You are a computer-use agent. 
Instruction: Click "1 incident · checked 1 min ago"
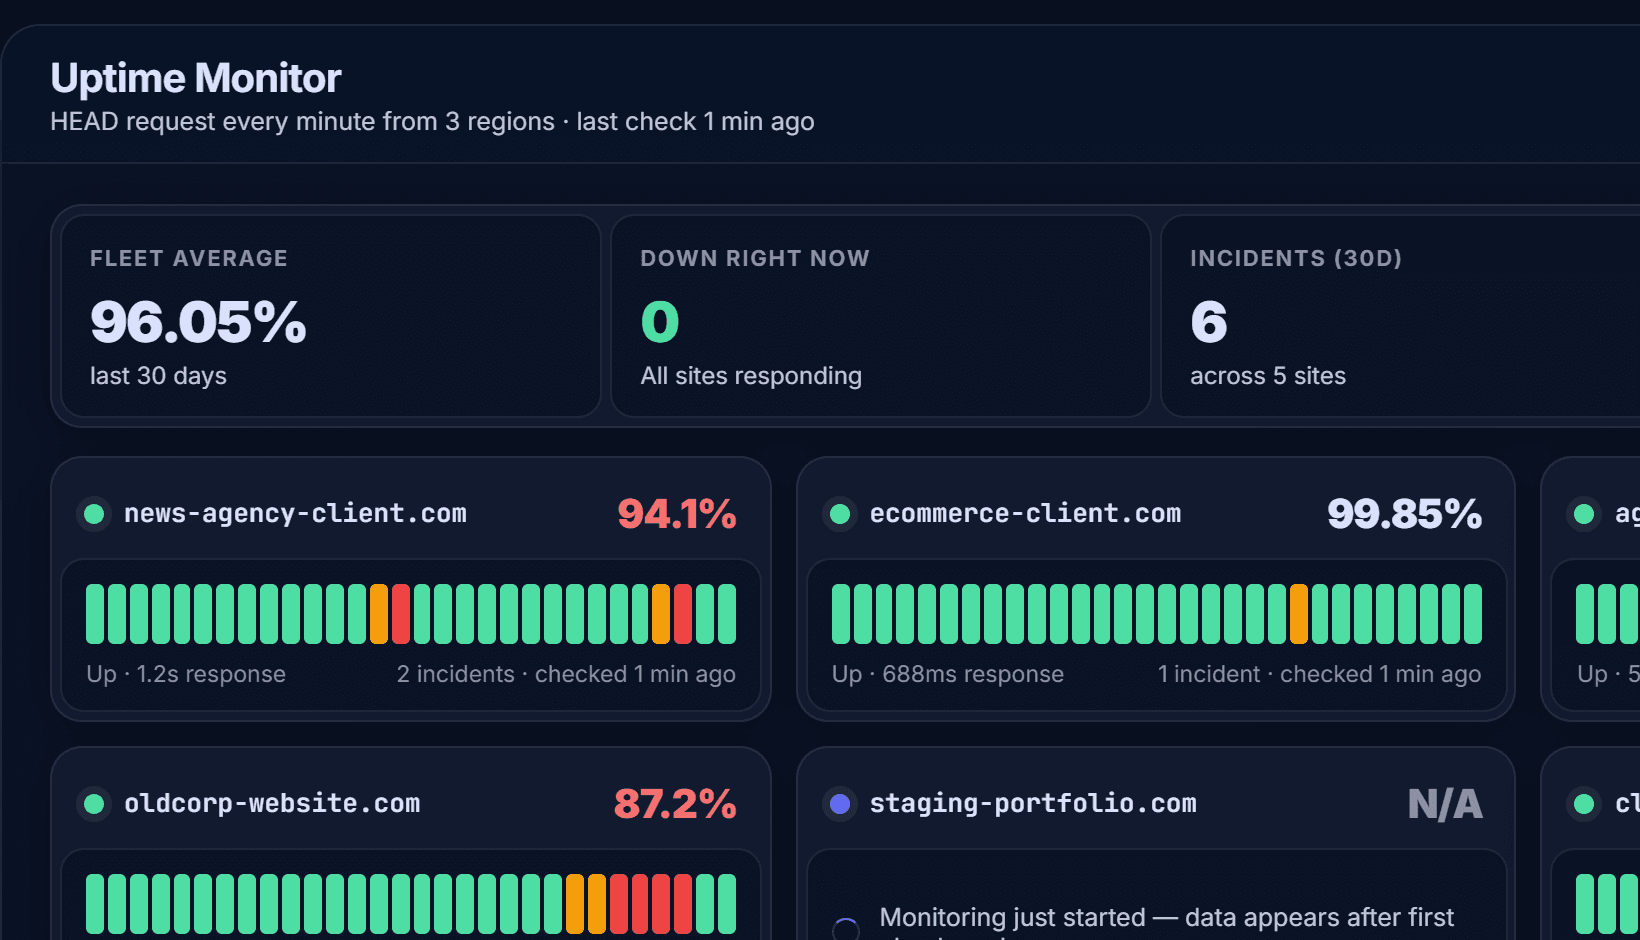(x=1320, y=674)
